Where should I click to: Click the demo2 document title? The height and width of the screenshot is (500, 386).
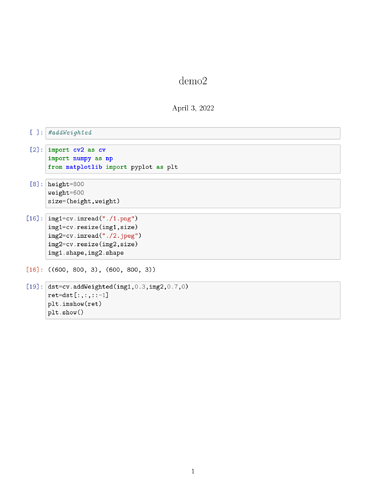pyautogui.click(x=193, y=81)
